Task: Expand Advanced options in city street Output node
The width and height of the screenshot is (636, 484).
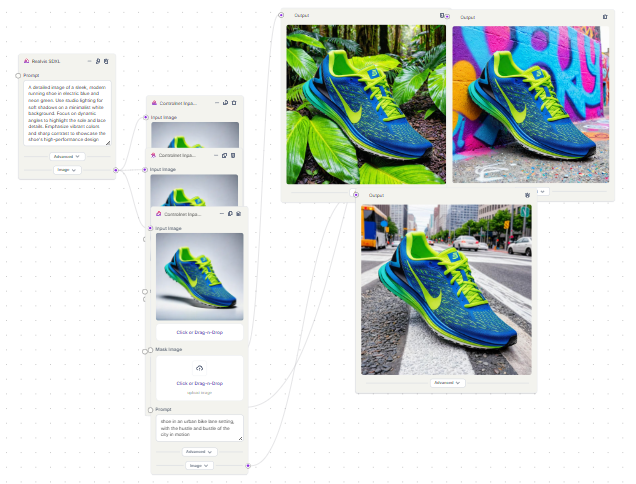Action: tap(447, 383)
